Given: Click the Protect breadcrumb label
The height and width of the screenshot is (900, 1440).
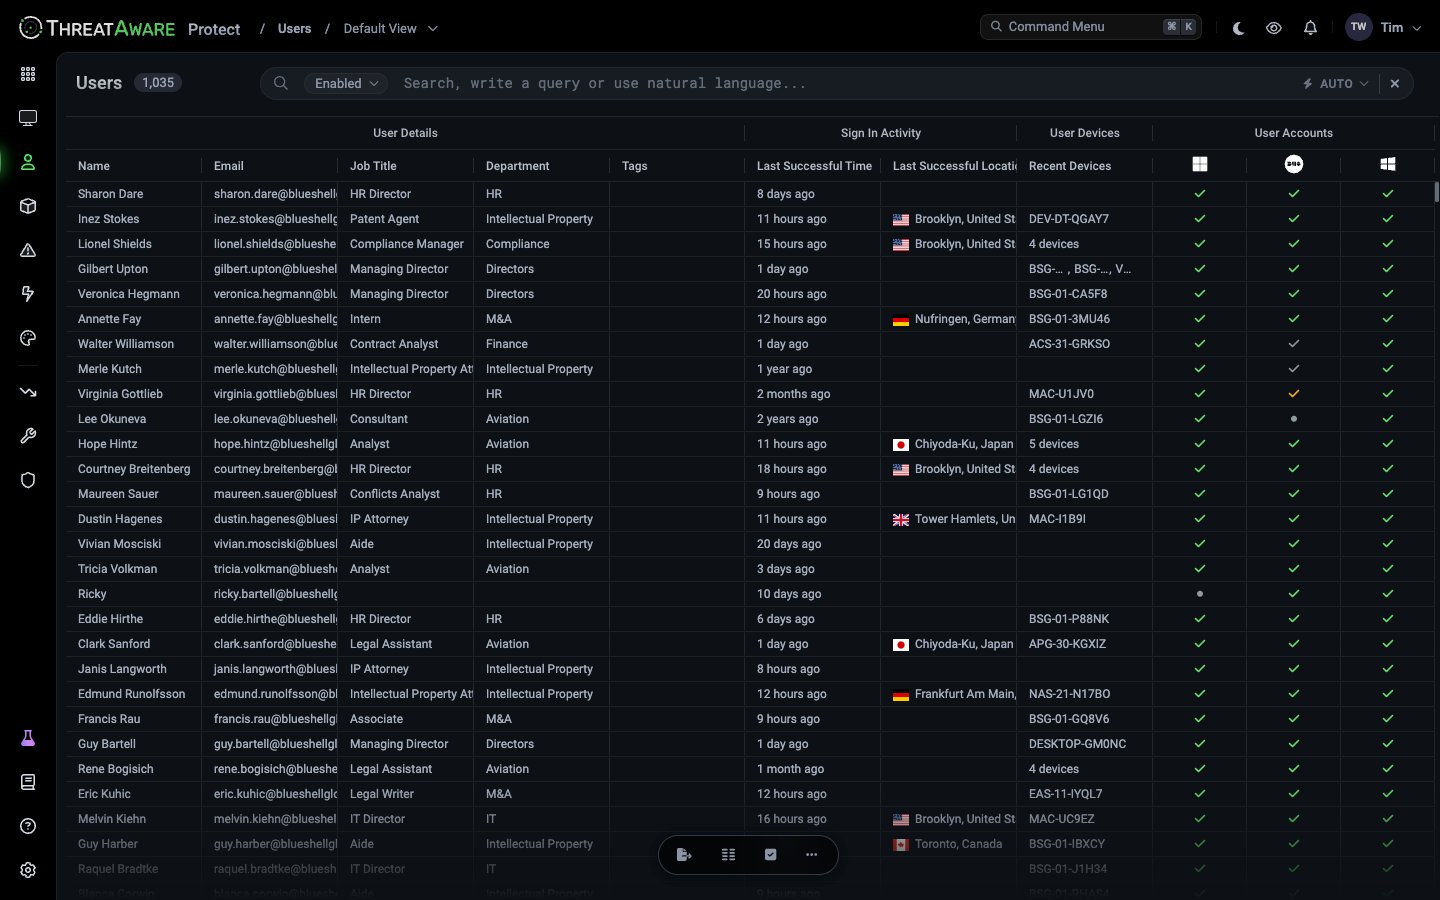Looking at the screenshot, I should [214, 29].
